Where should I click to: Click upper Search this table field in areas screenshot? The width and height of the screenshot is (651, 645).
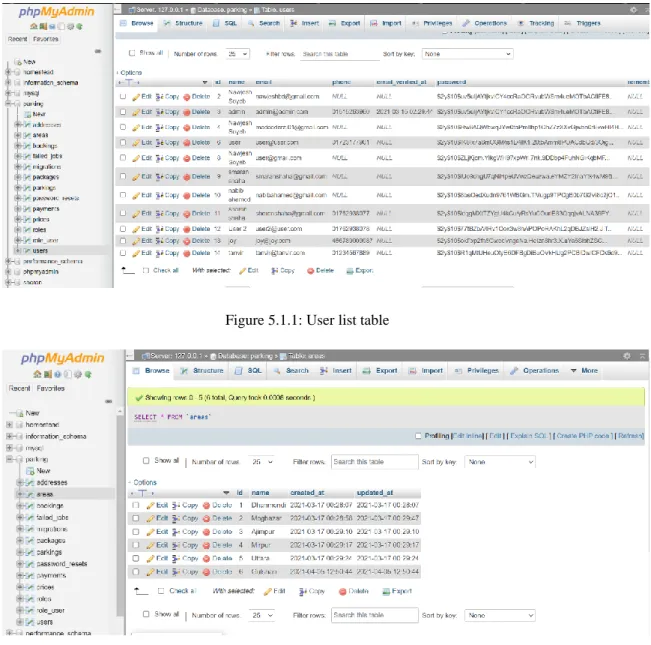coord(374,462)
